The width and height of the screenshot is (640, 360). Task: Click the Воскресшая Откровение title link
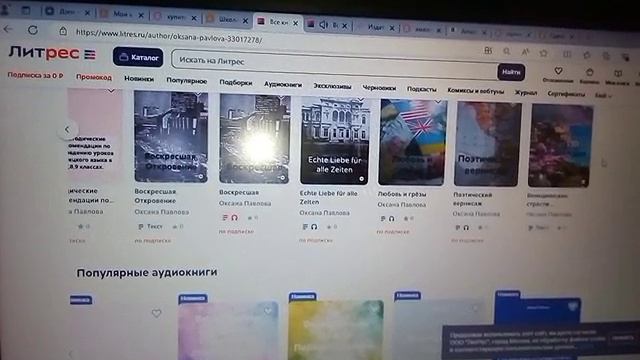(155, 196)
